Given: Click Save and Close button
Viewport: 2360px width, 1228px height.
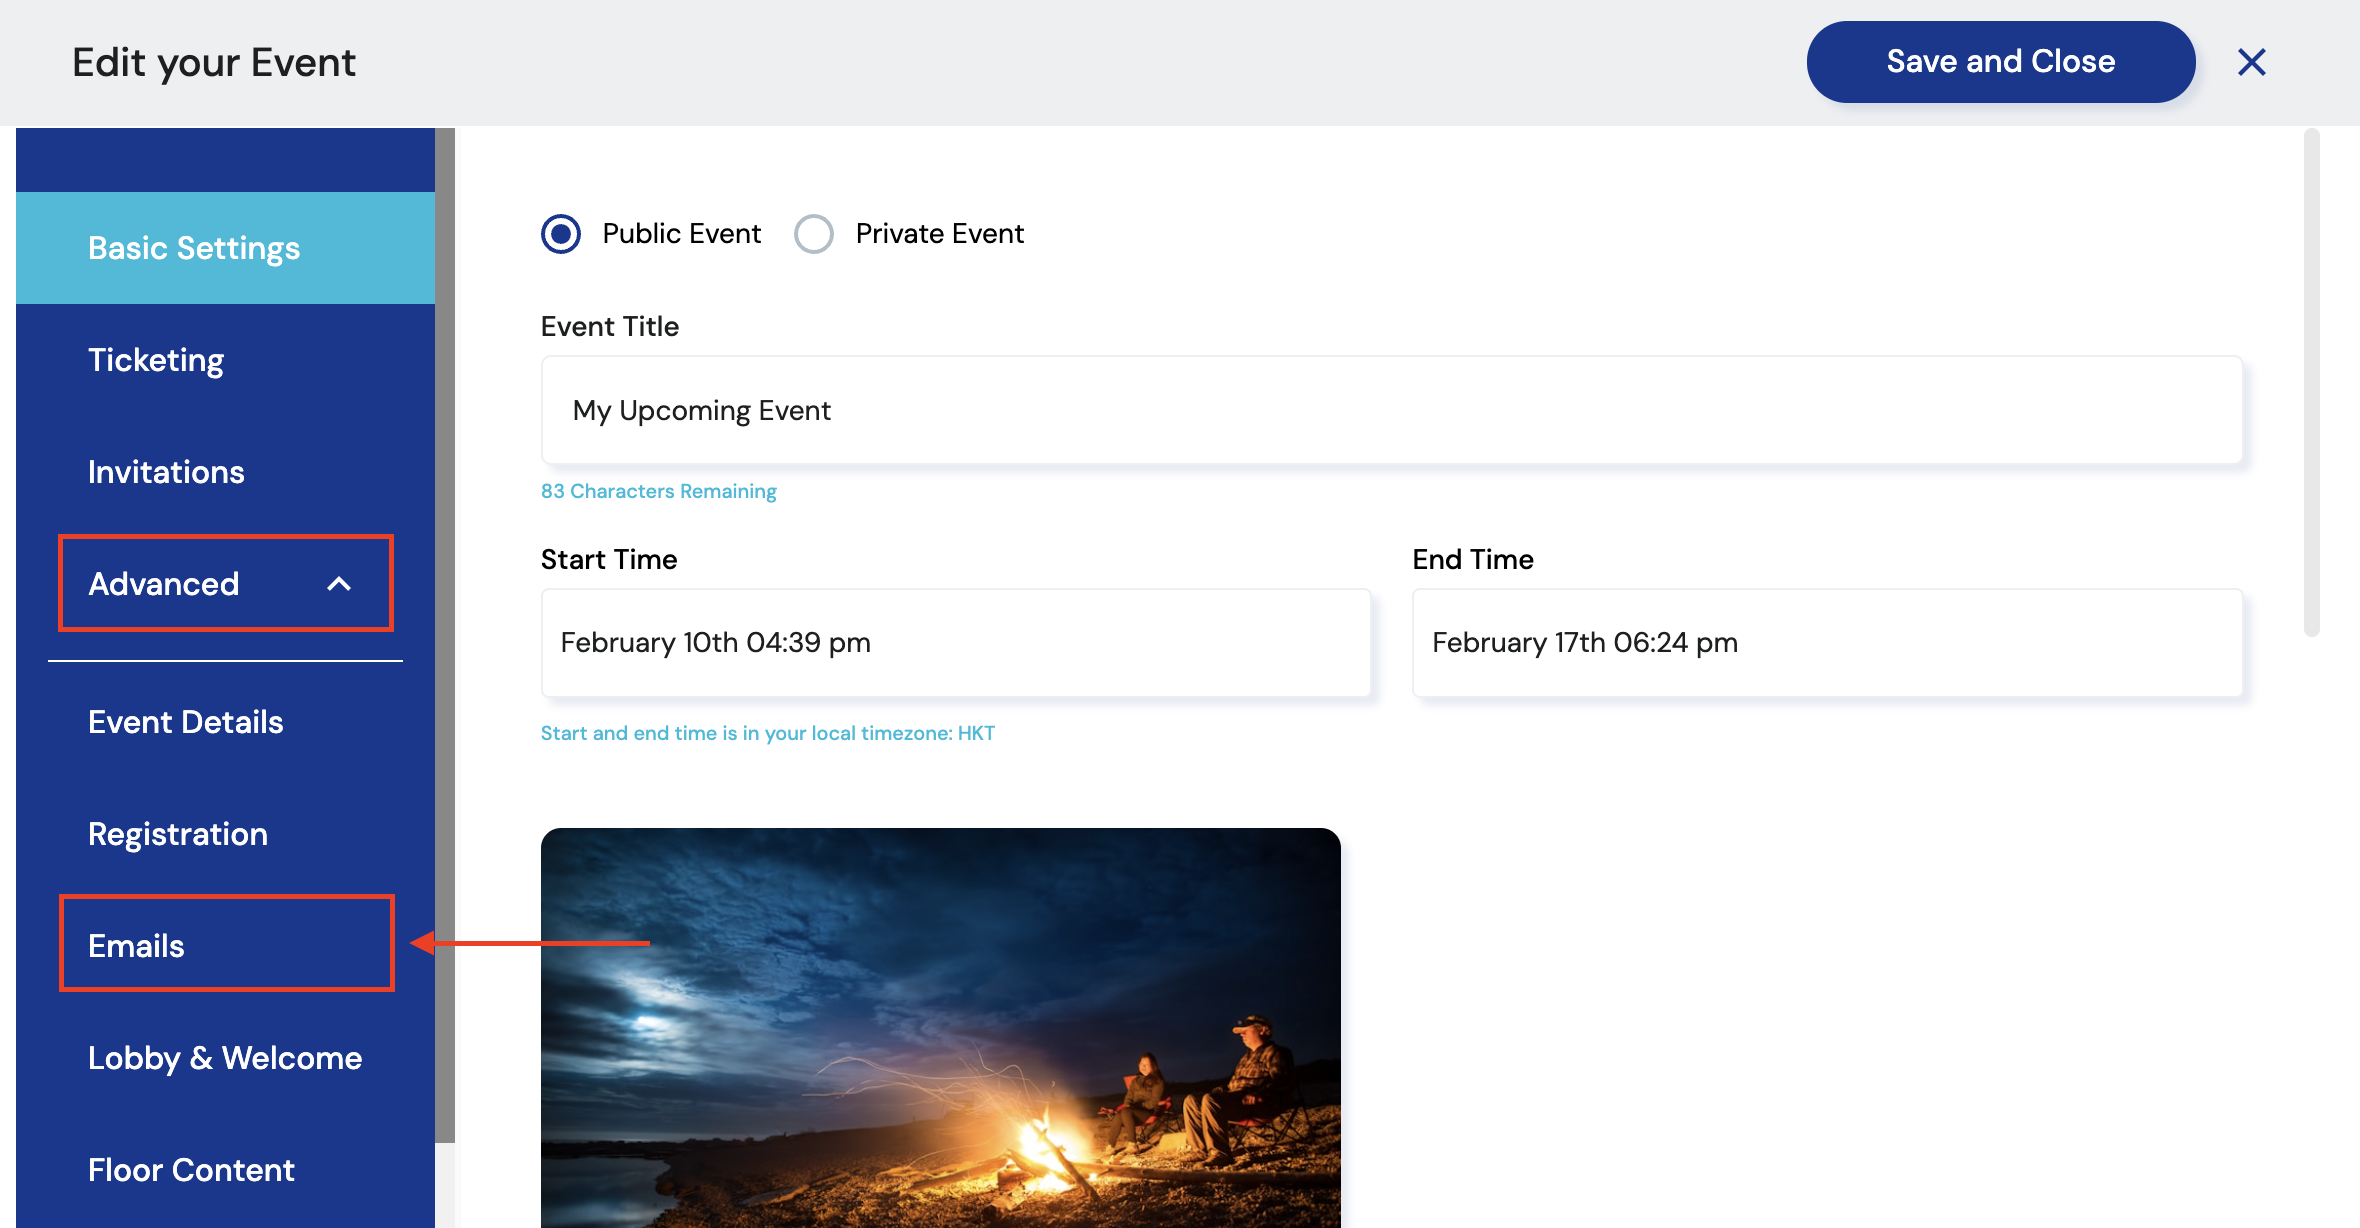Looking at the screenshot, I should coord(2000,62).
